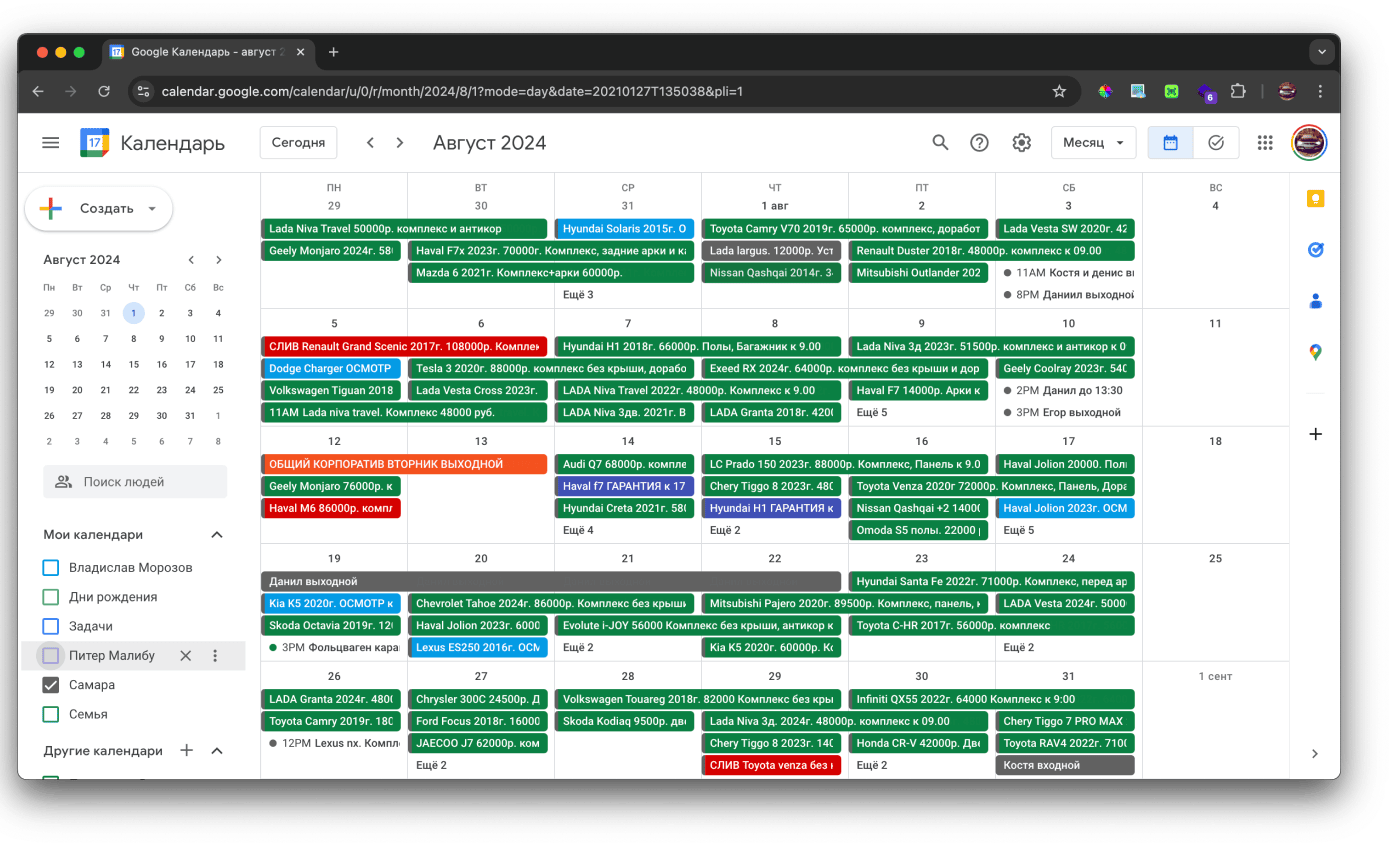Uncheck the Самара calendar

[x=51, y=685]
